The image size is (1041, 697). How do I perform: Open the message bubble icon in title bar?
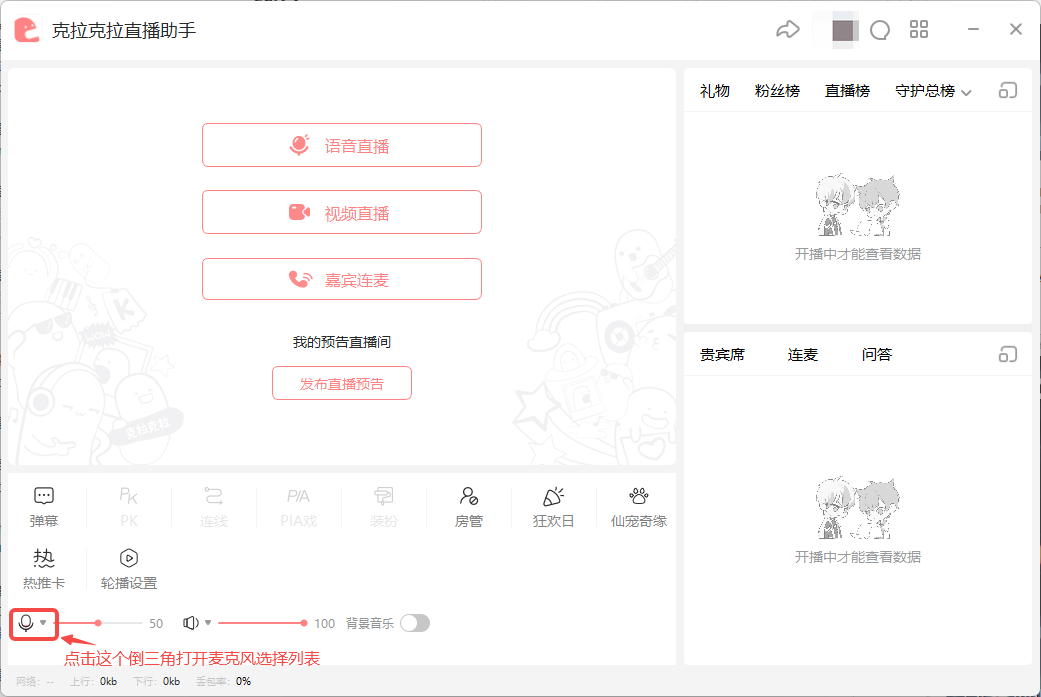[880, 30]
